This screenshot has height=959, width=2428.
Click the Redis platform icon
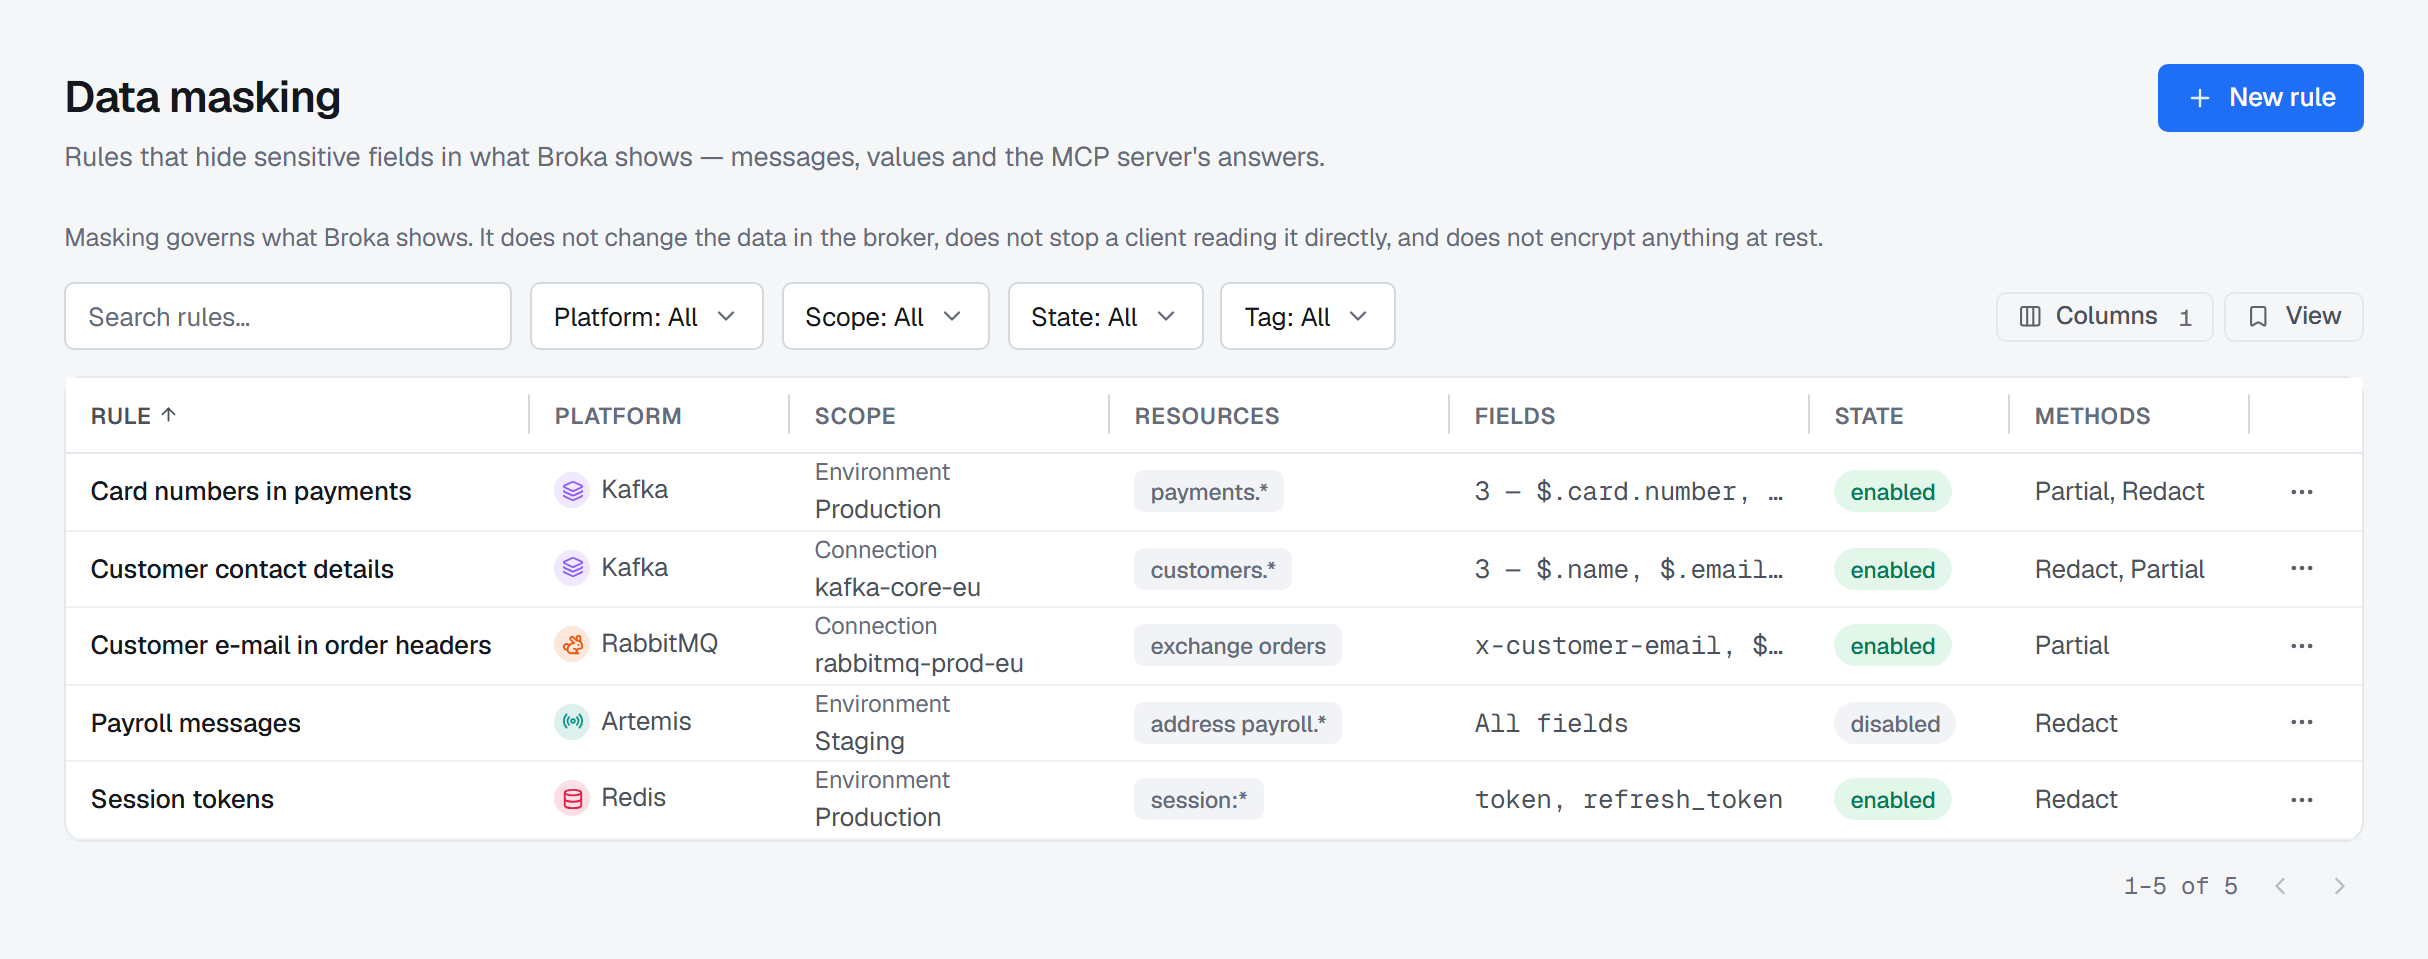pos(572,799)
